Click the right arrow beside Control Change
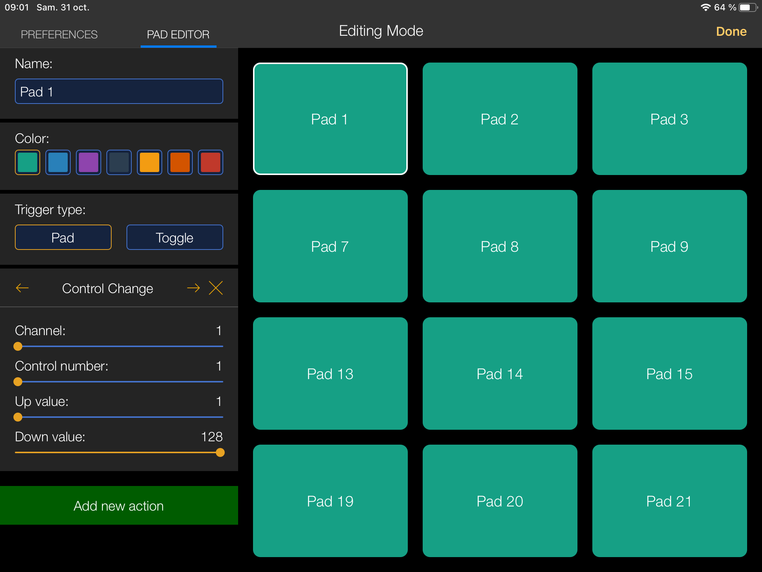This screenshot has height=572, width=762. pos(193,288)
